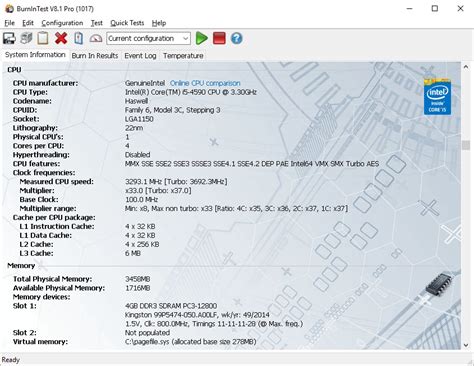
Task: Click the save results disk icon
Action: pyautogui.click(x=9, y=38)
